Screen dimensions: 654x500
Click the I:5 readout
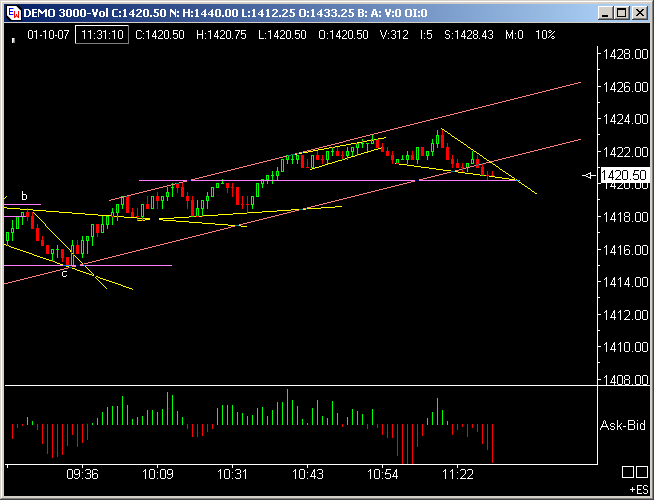coord(426,35)
